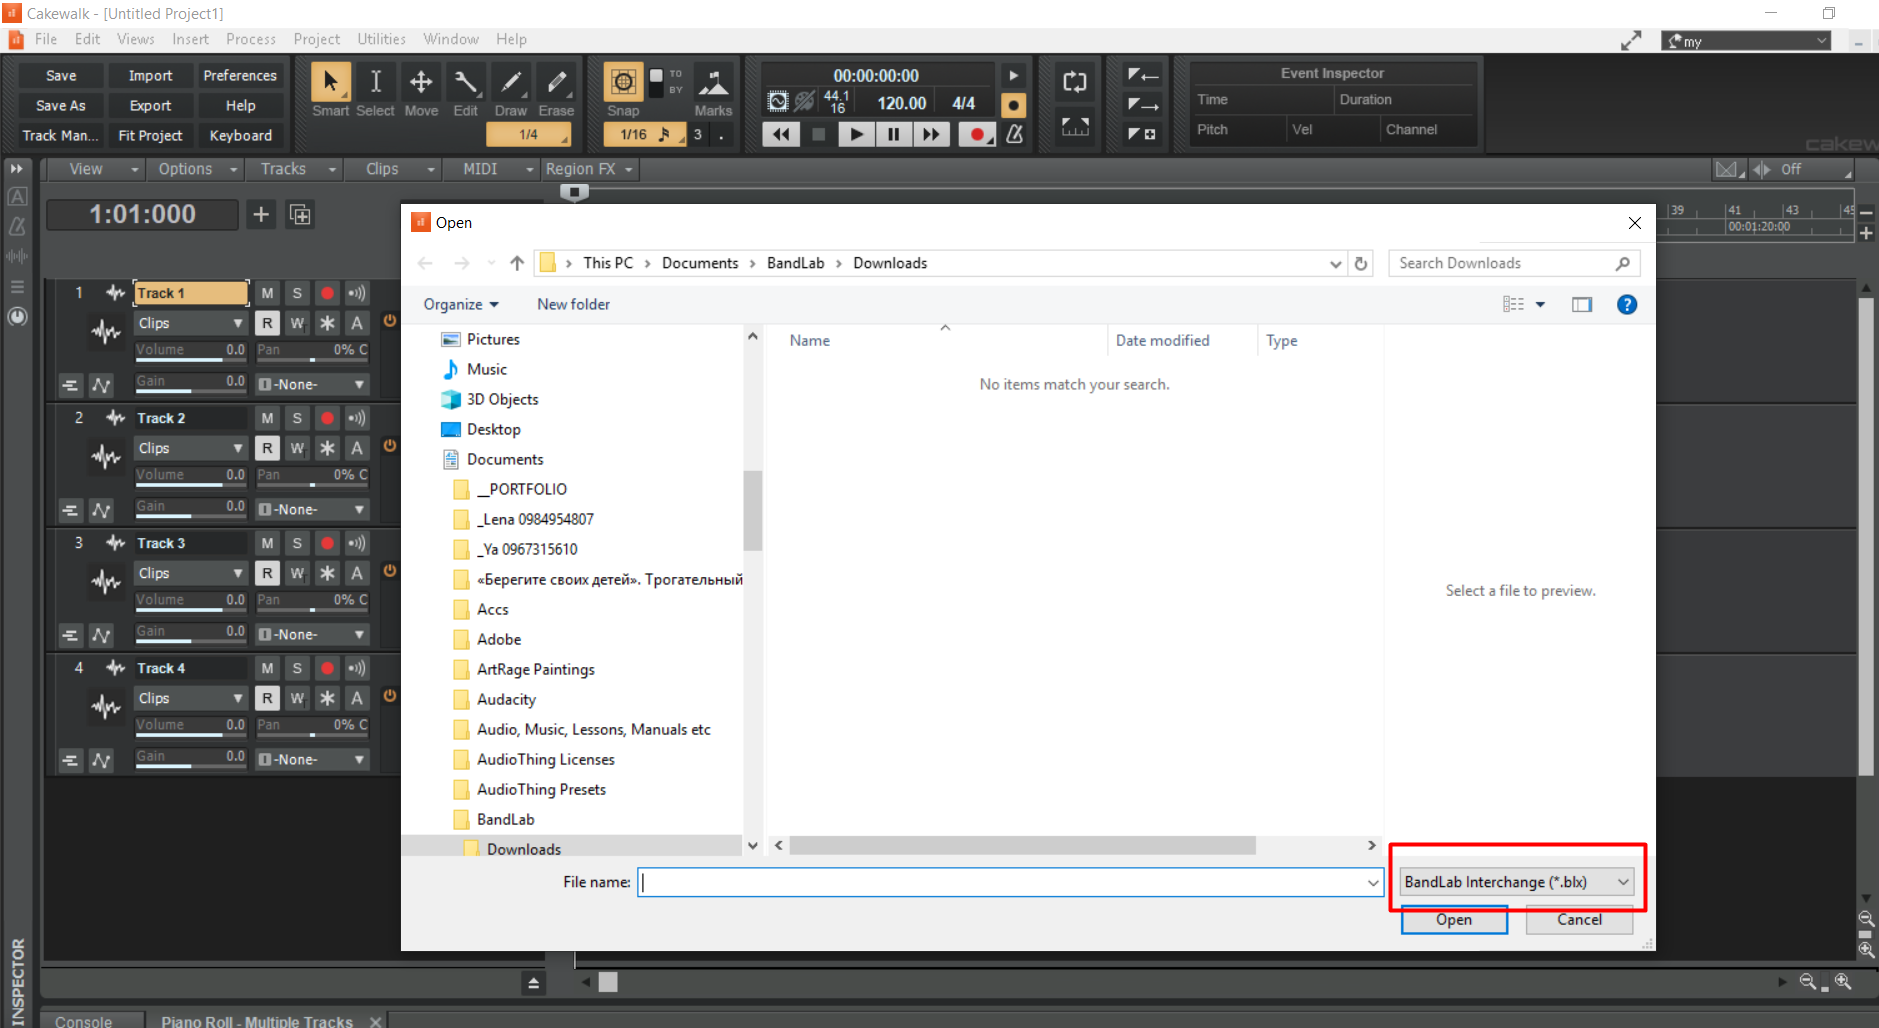The image size is (1879, 1028).
Task: Click the transport Play button
Action: tap(856, 134)
